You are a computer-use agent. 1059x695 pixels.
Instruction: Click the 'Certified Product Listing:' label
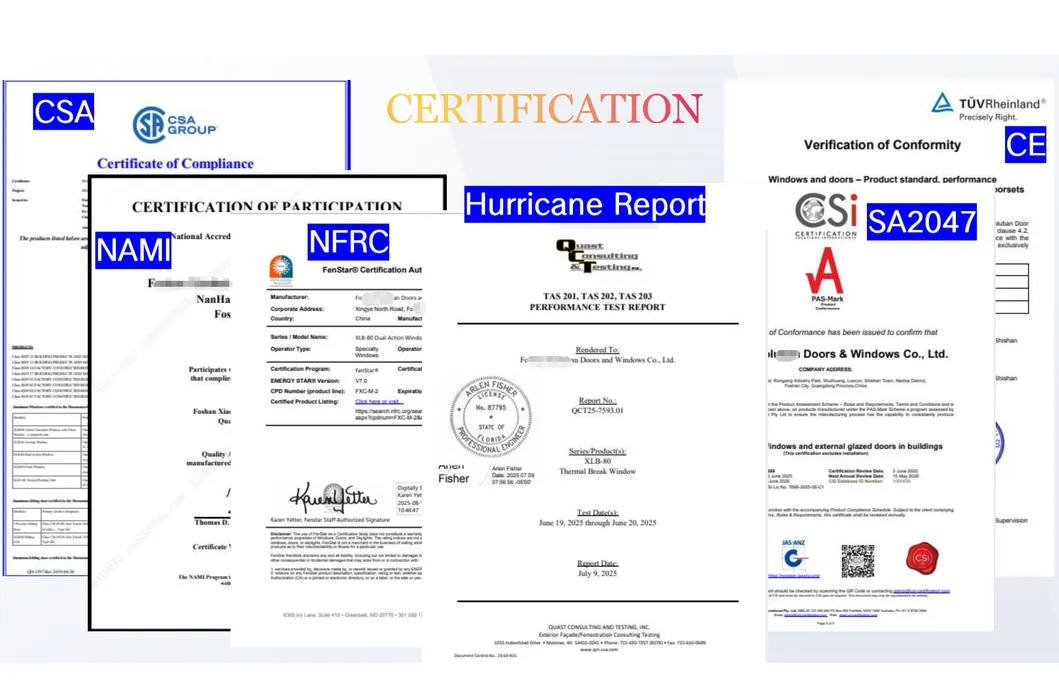coord(305,401)
